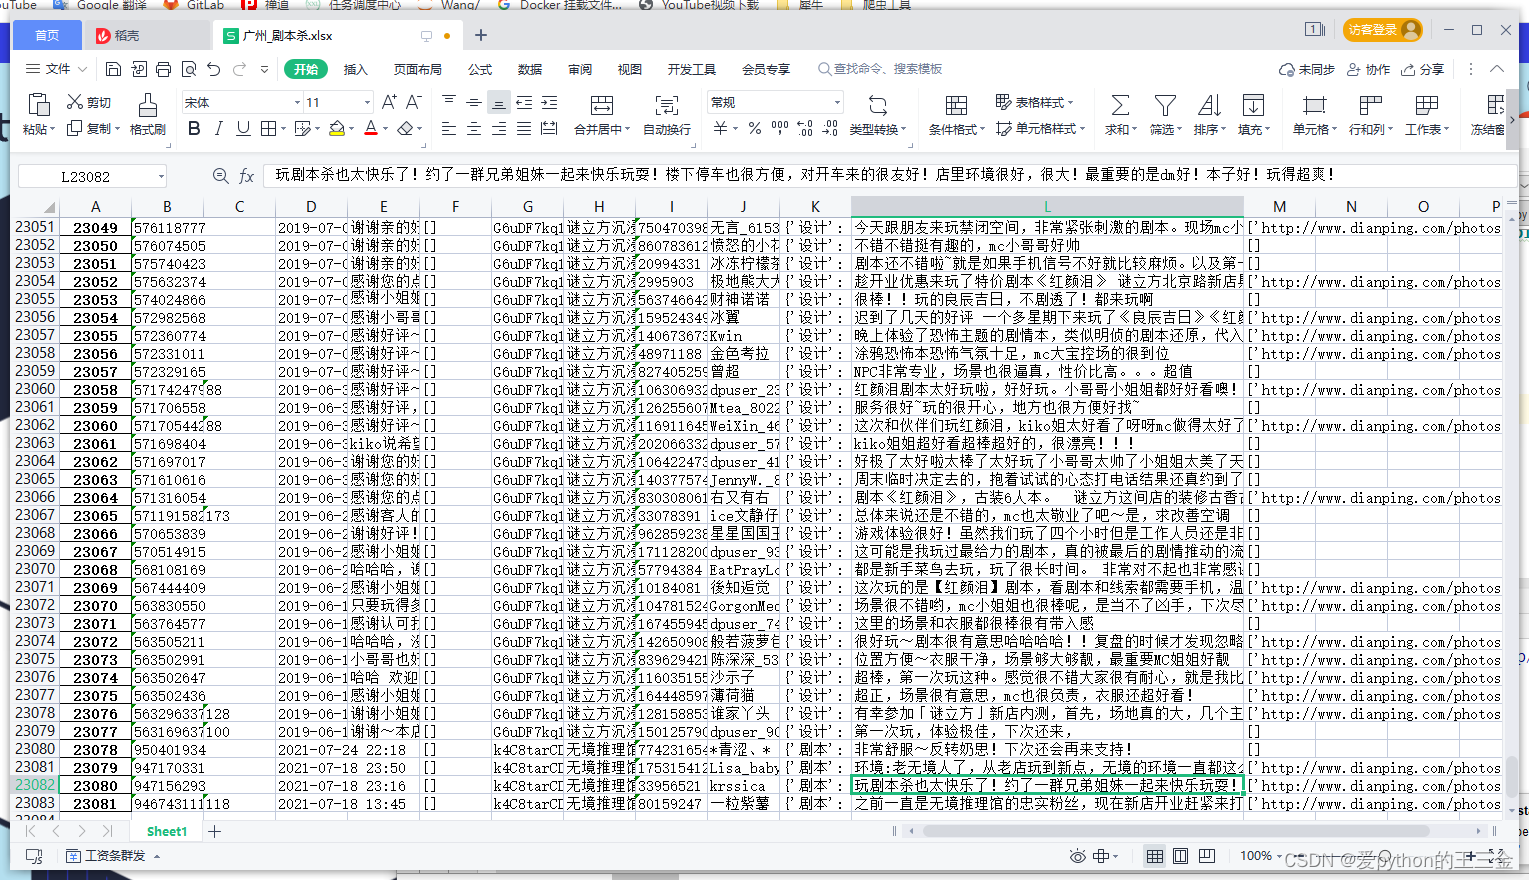Viewport: 1529px width, 880px height.
Task: Click the percent style icon
Action: [x=755, y=128]
